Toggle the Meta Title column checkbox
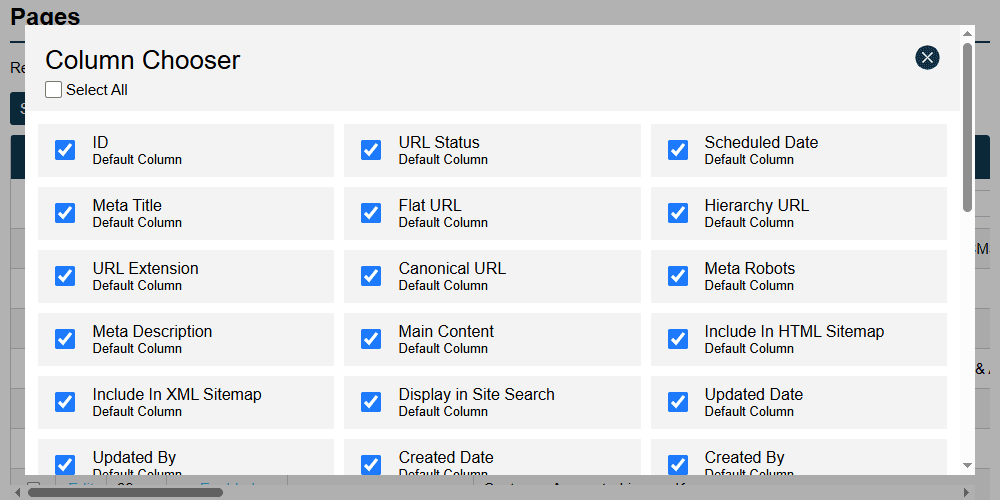Screen dimensions: 1000x500 click(x=65, y=213)
